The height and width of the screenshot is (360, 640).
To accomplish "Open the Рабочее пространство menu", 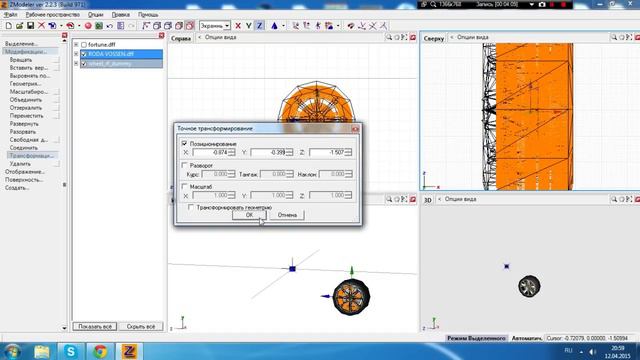I will click(53, 15).
